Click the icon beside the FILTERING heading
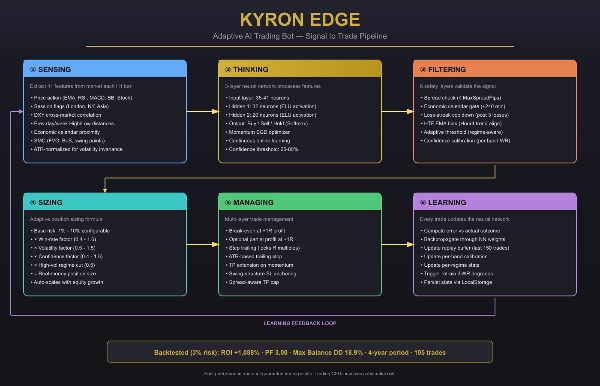Image resolution: width=600 pixels, height=386 pixels. click(x=423, y=70)
